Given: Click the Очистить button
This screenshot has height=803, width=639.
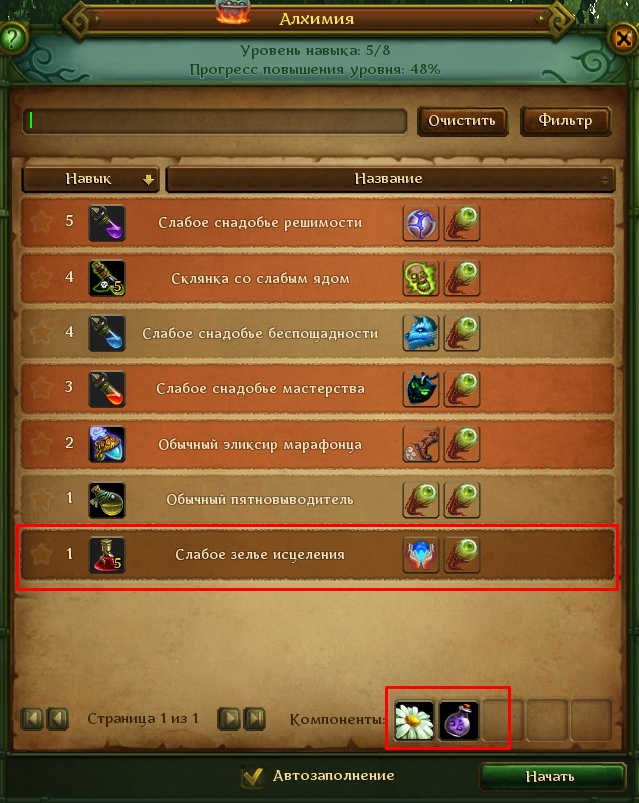Looking at the screenshot, I should [462, 121].
